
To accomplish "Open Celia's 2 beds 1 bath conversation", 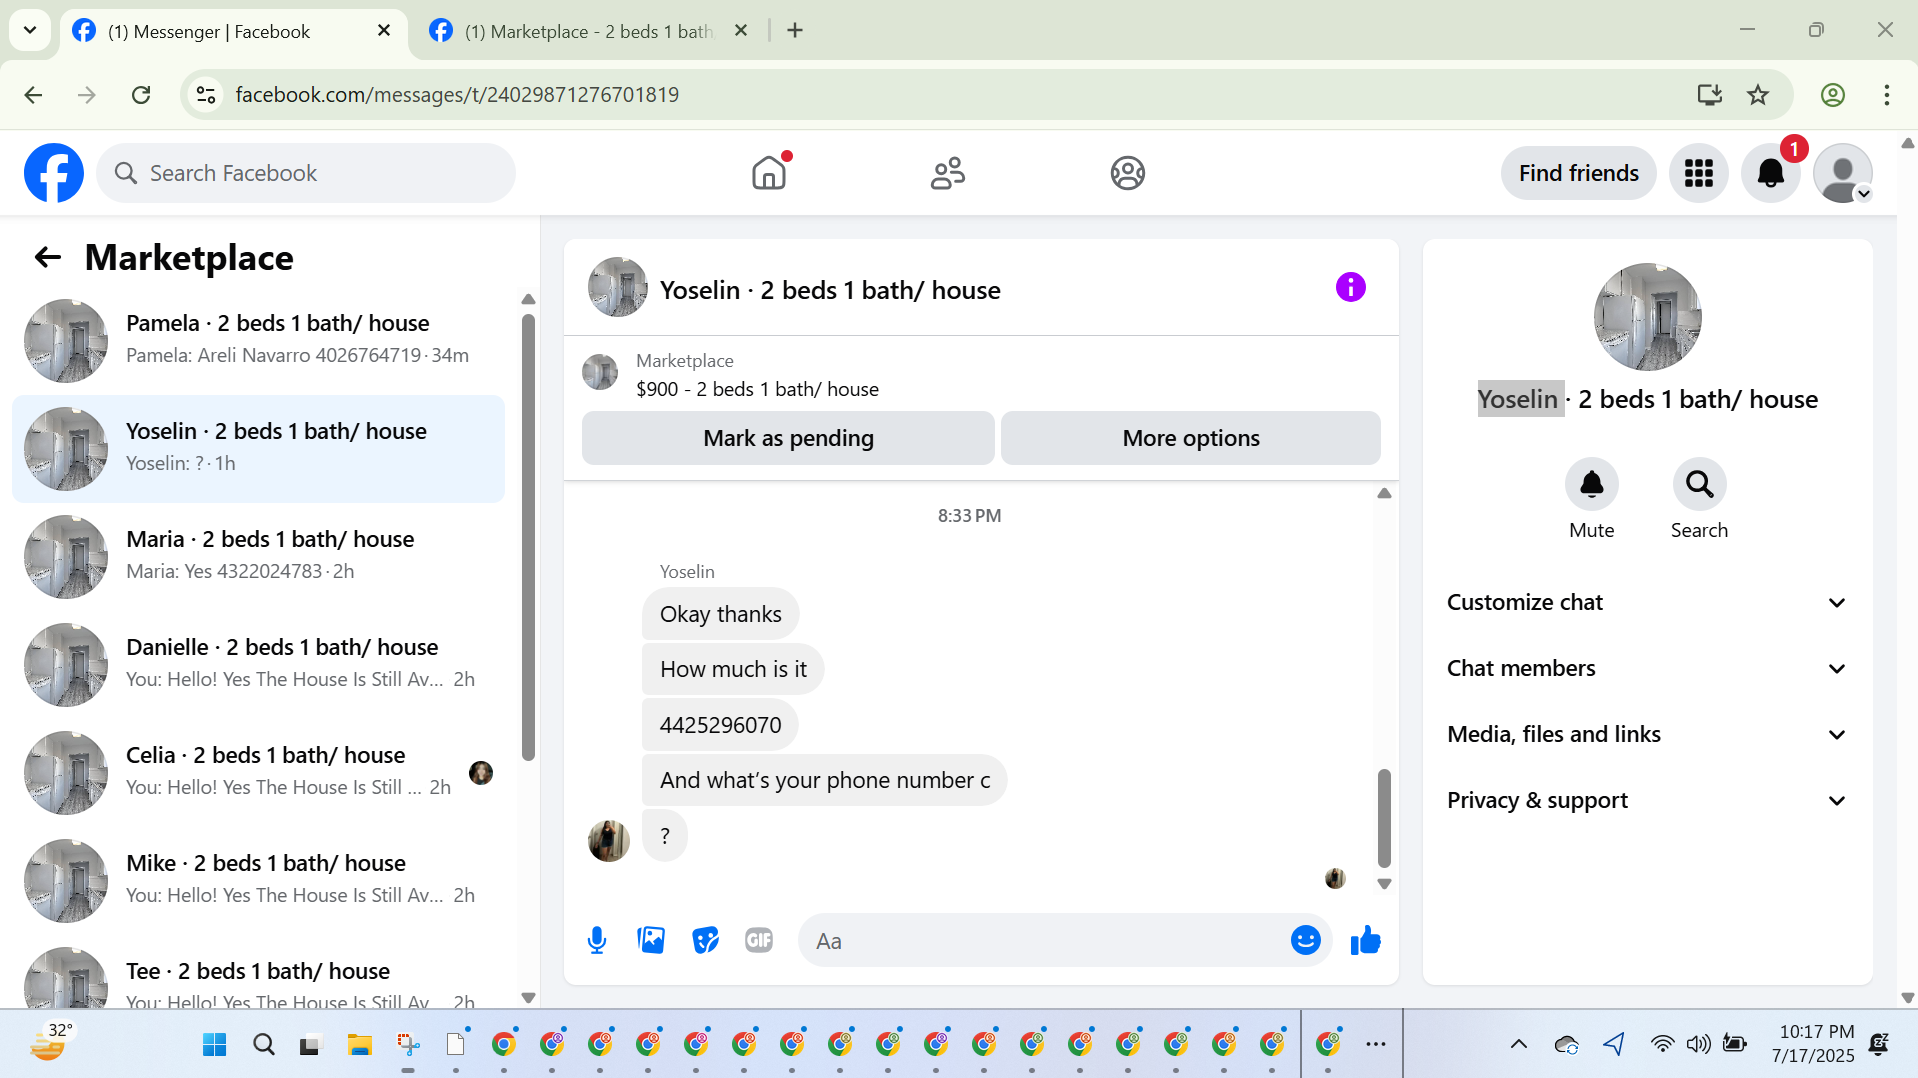I will (x=258, y=773).
